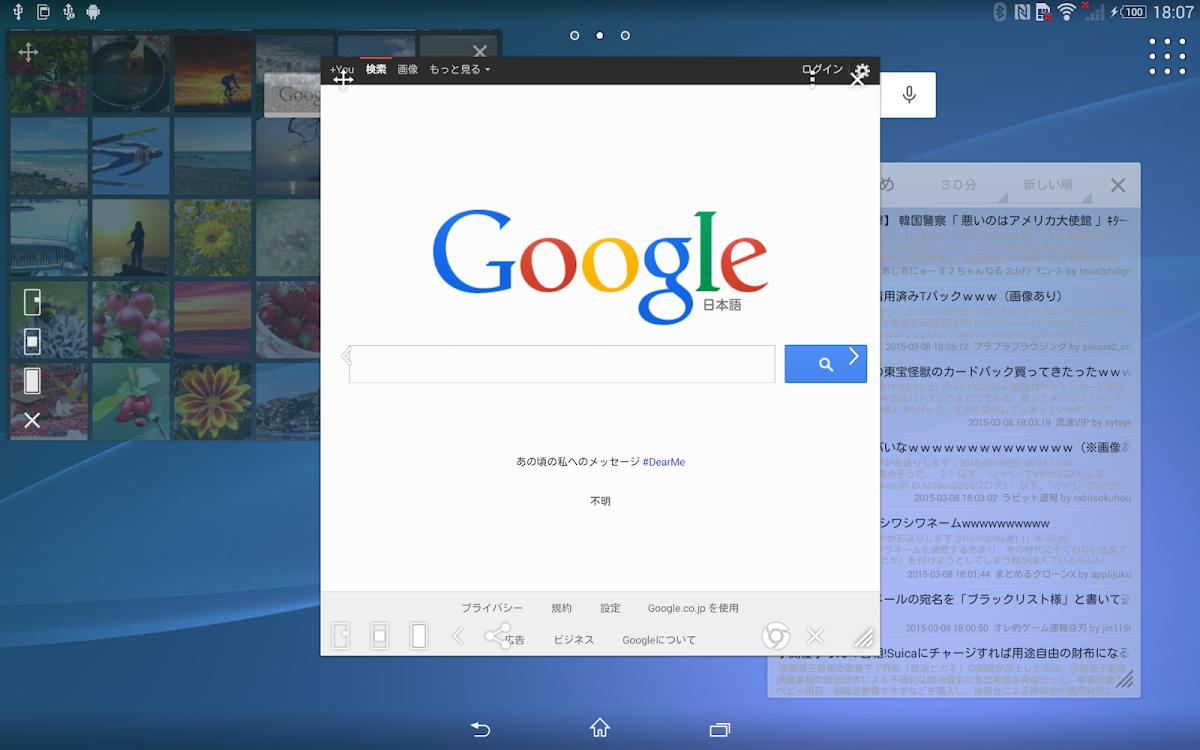Viewport: 1200px width, 750px height.
Task: Open the settings gear in the Google page header
Action: pyautogui.click(x=862, y=71)
